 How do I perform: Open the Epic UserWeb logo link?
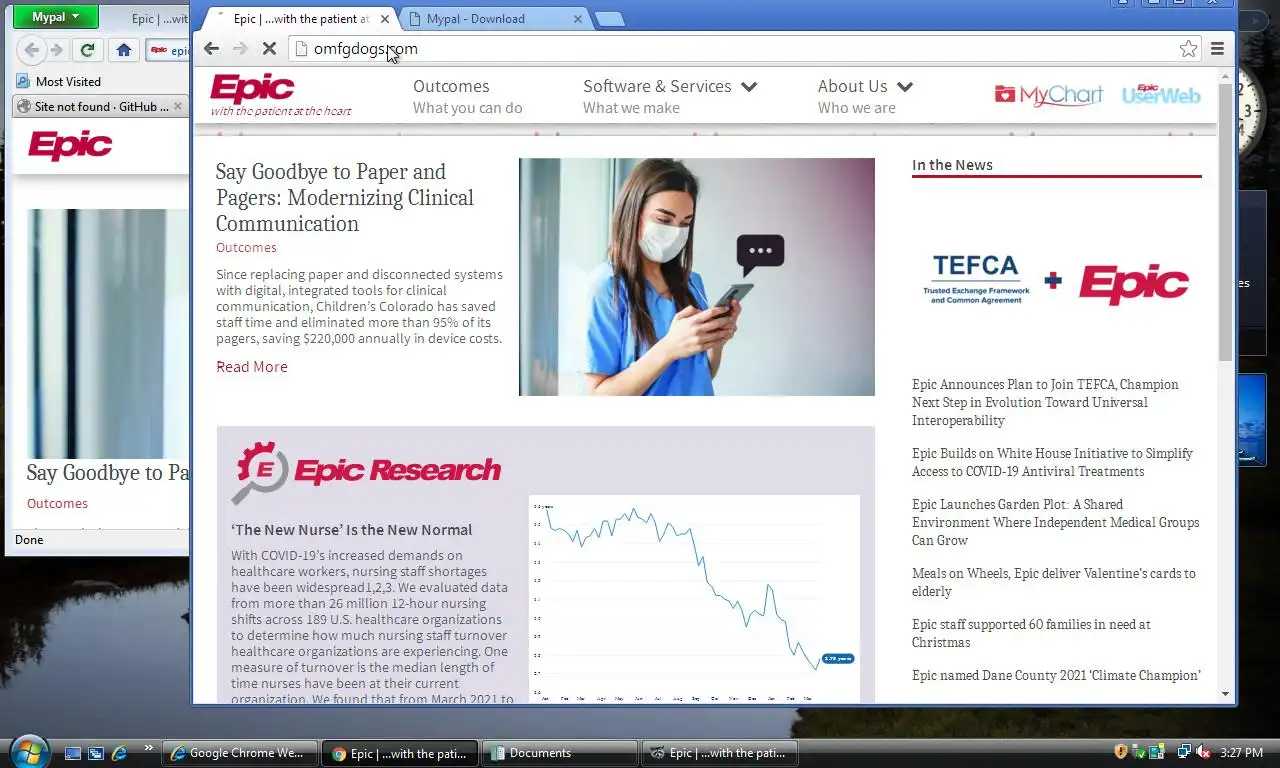tap(1161, 94)
